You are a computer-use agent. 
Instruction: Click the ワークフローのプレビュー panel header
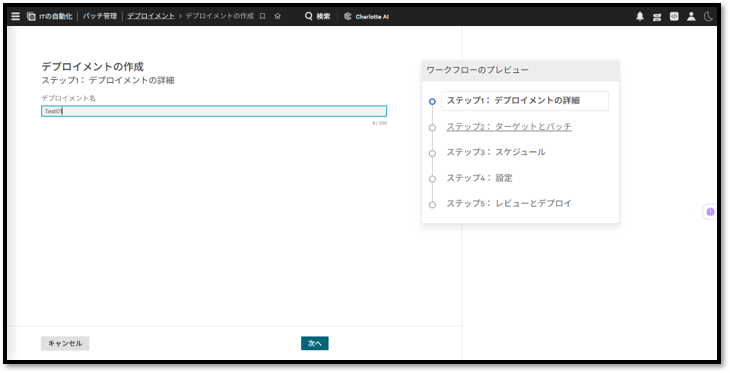pyautogui.click(x=520, y=70)
